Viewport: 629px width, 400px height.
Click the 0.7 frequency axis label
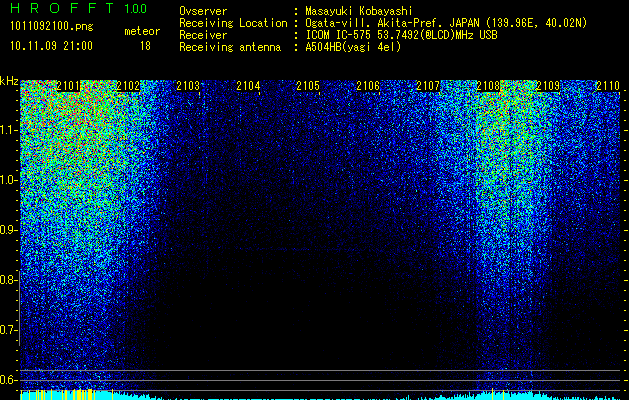[x=8, y=330]
